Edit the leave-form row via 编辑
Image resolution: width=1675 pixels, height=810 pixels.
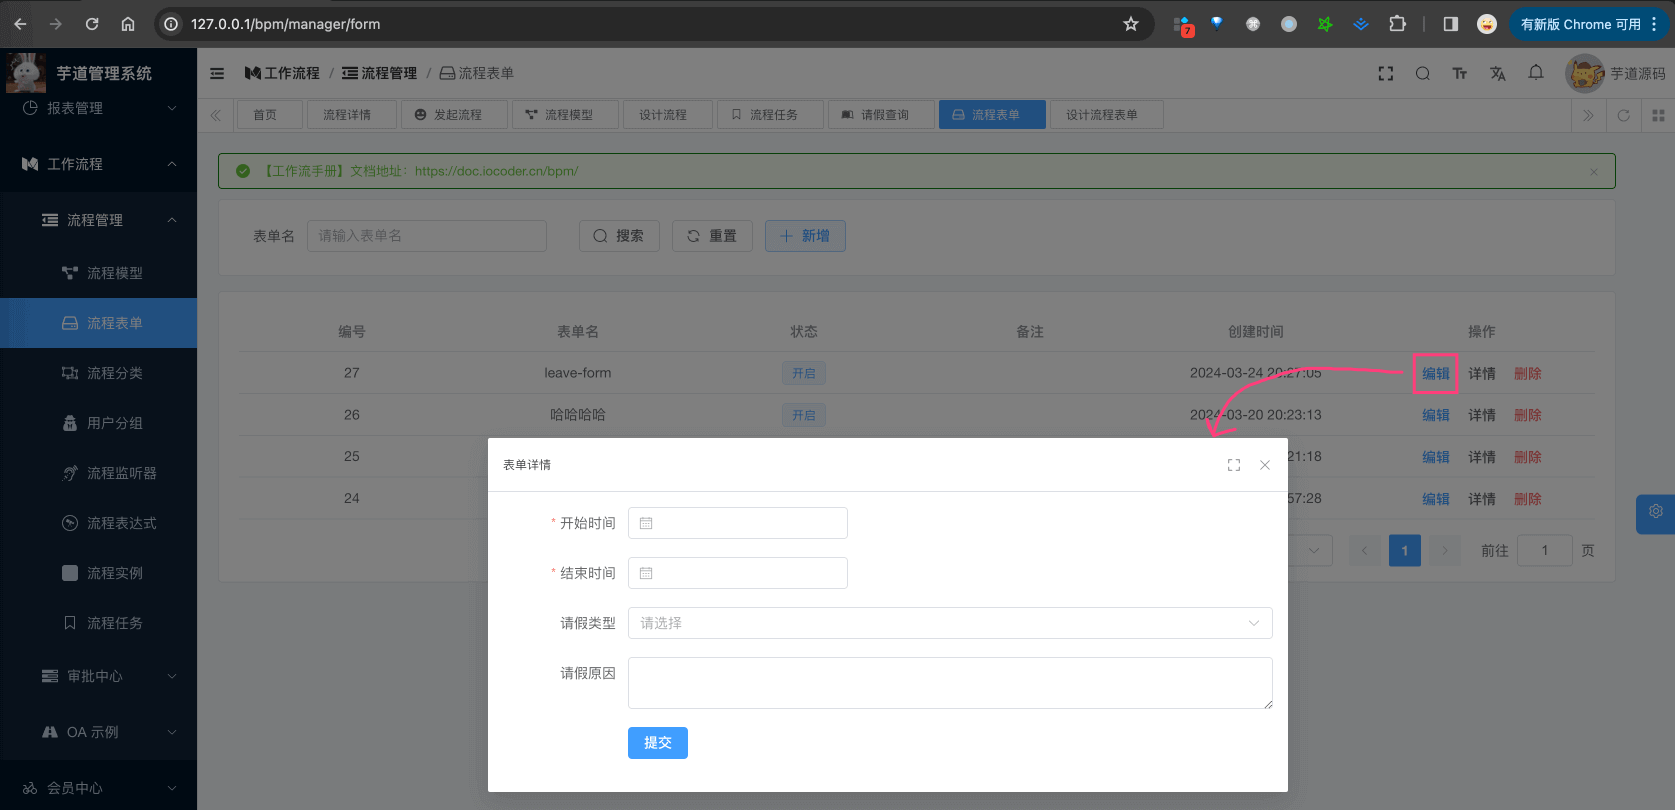pos(1436,374)
